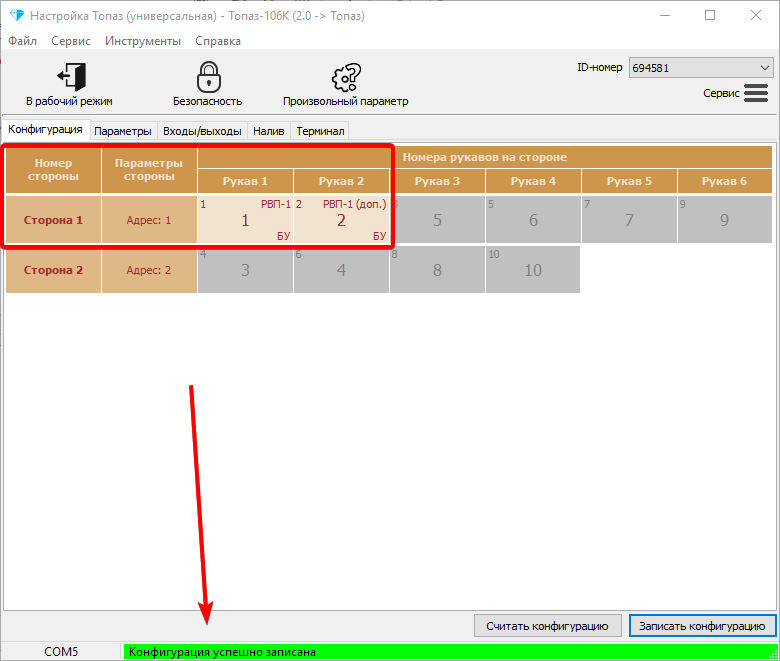Click the 'Рукав 1' column header
Image resolution: width=780 pixels, height=661 pixels.
tap(245, 181)
